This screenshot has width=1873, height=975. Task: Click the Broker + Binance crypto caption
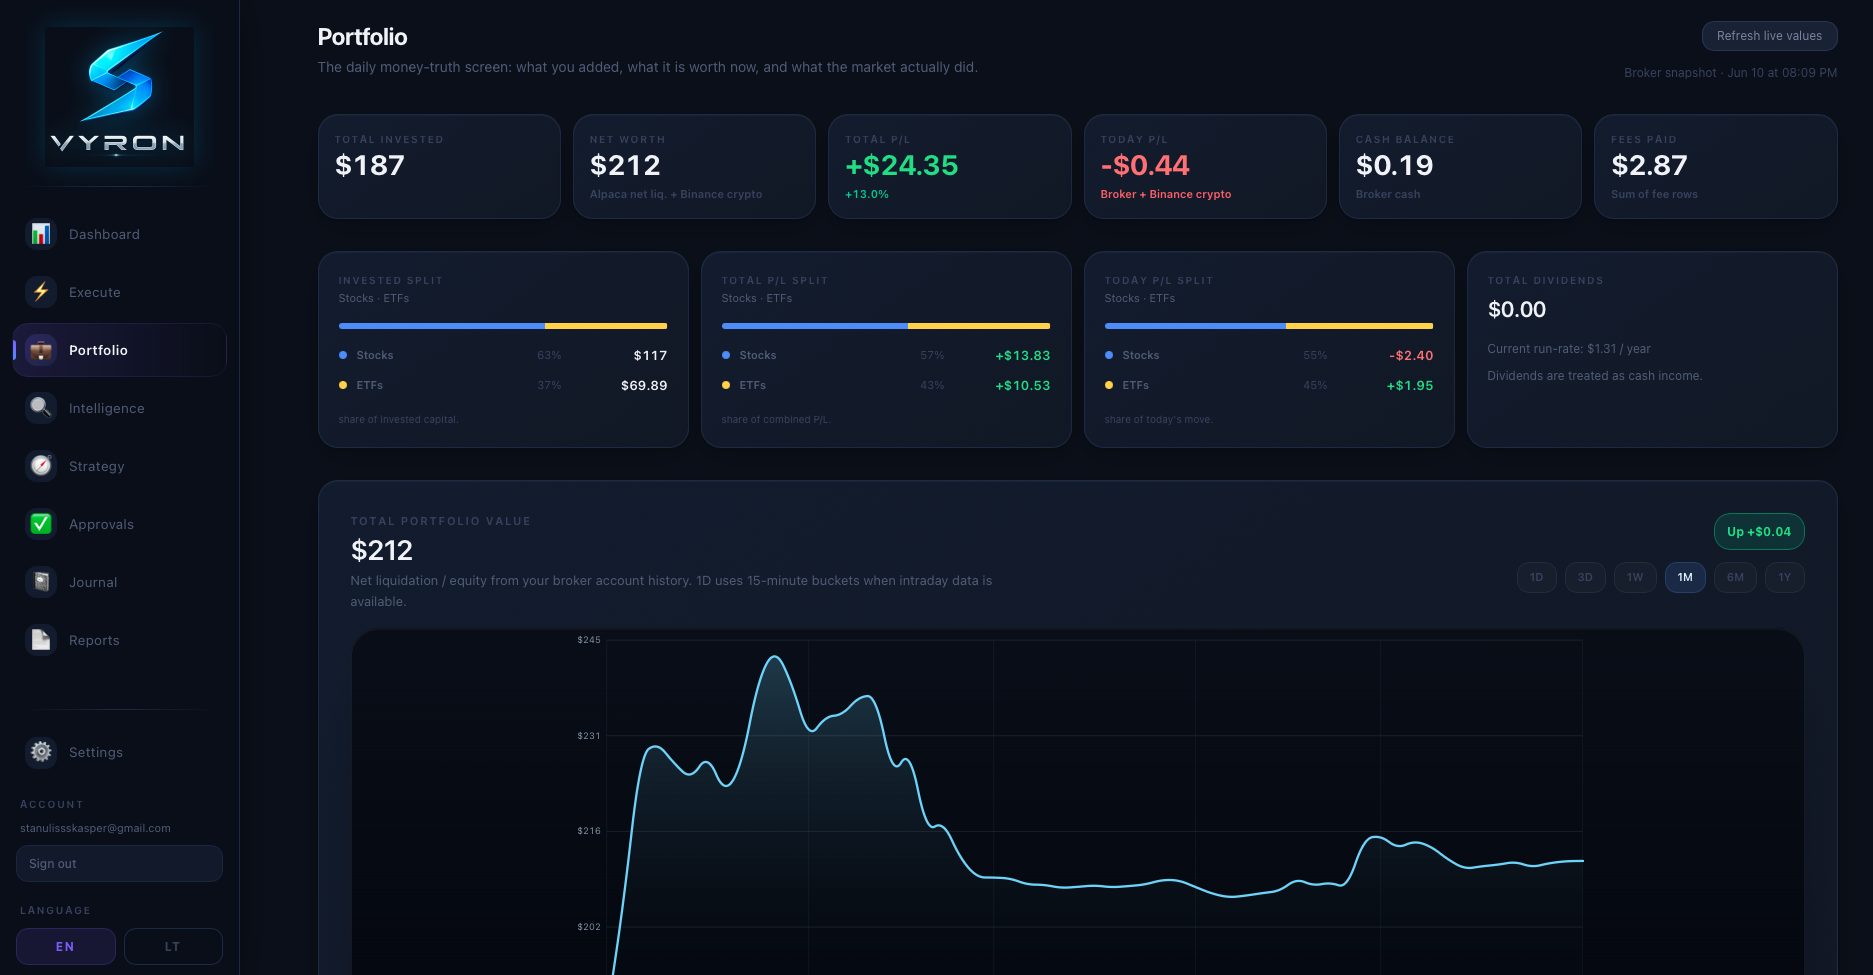[x=1166, y=194]
